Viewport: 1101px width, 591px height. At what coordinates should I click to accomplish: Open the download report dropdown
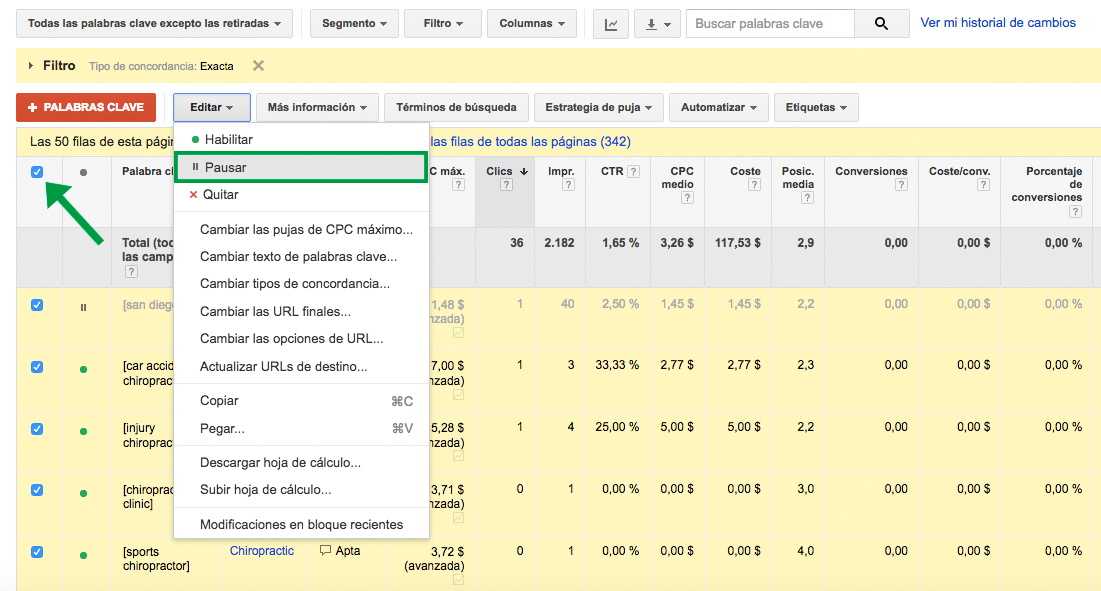pyautogui.click(x=657, y=24)
